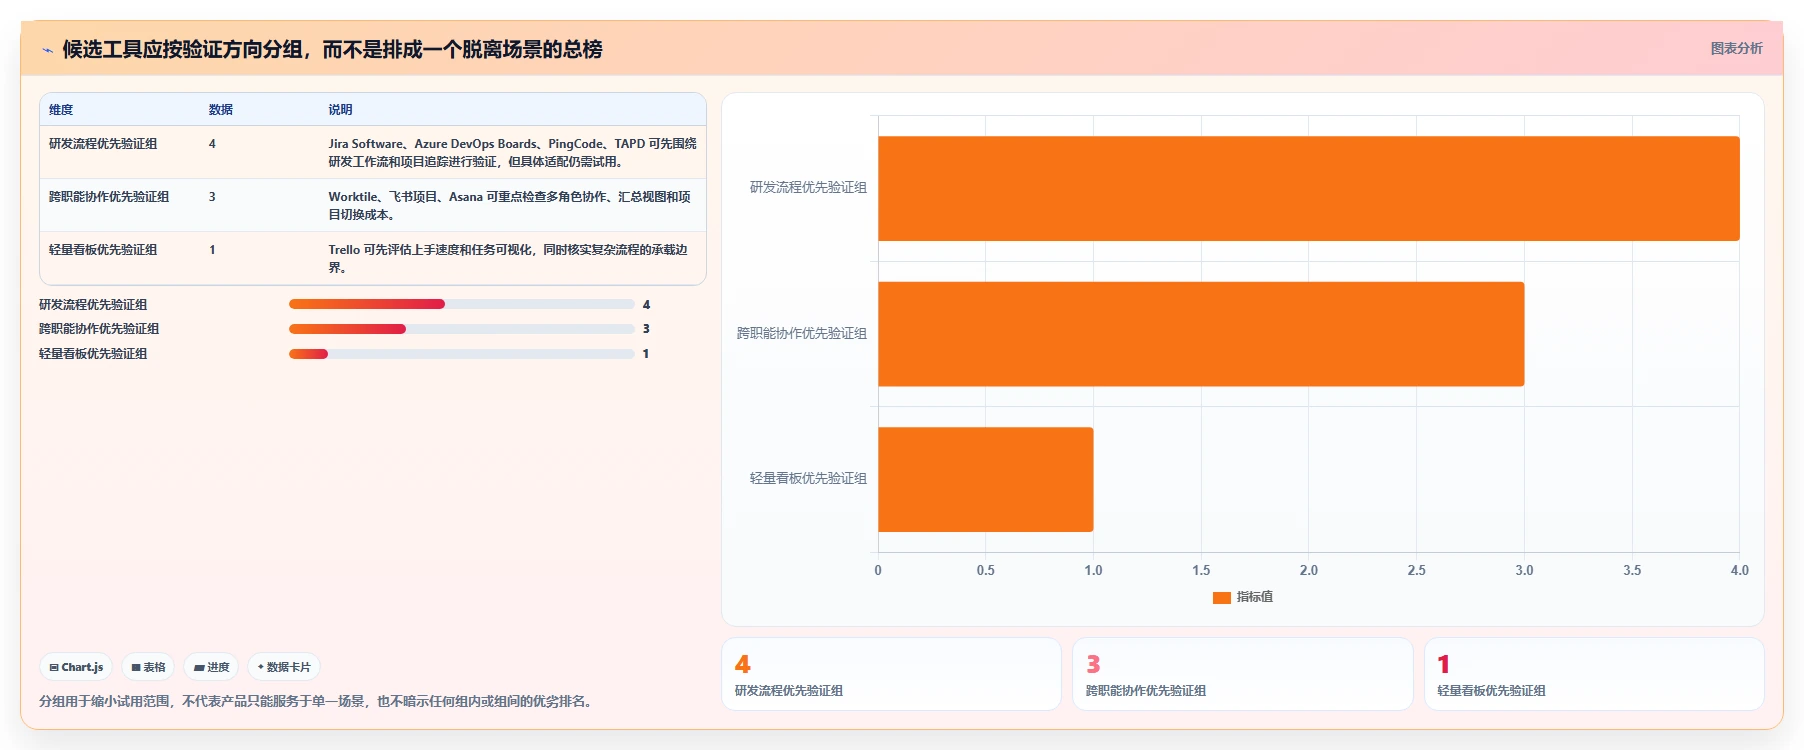
Task: Click the 研发流程优先验证组 progress row label
Action: (x=93, y=305)
